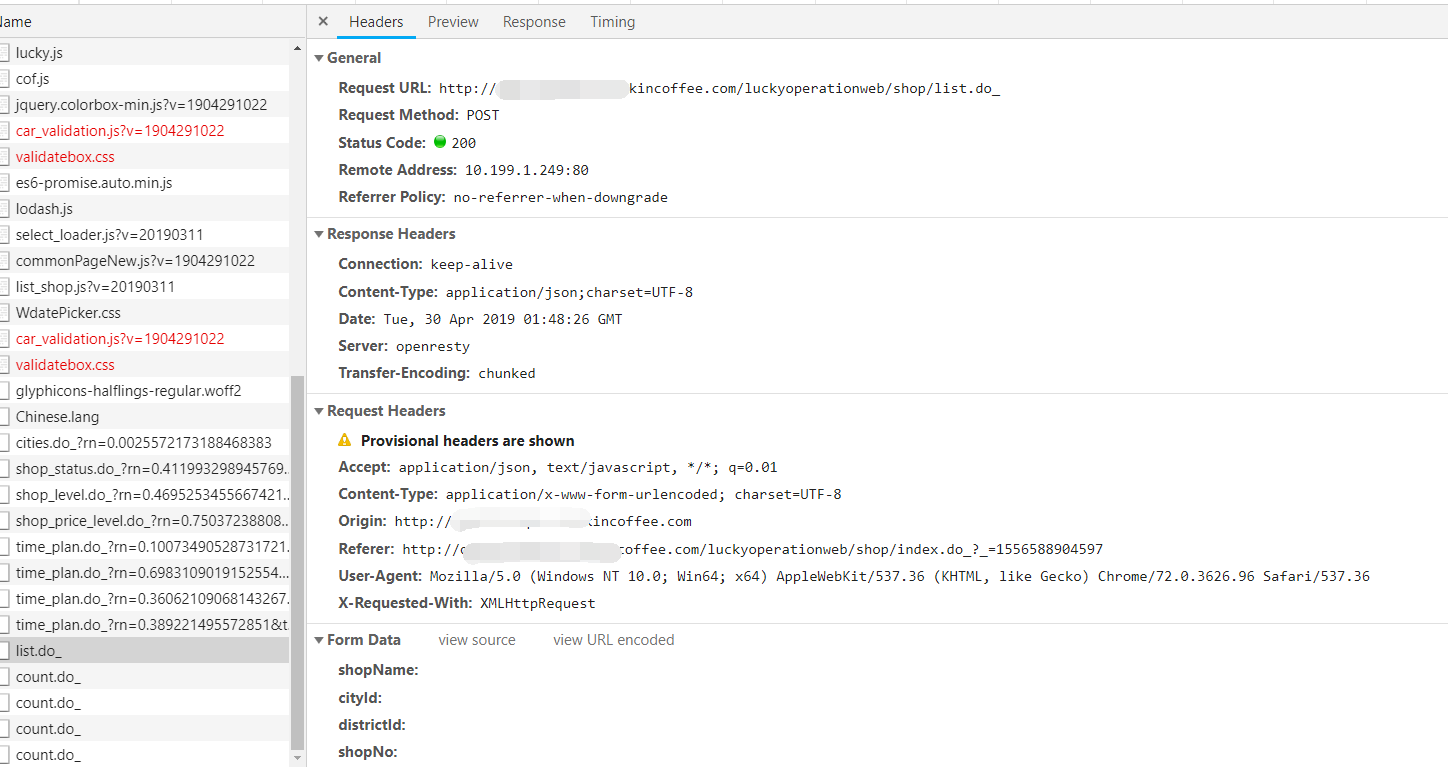The image size is (1448, 767).
Task: Click the shopName form field label
Action: [378, 670]
